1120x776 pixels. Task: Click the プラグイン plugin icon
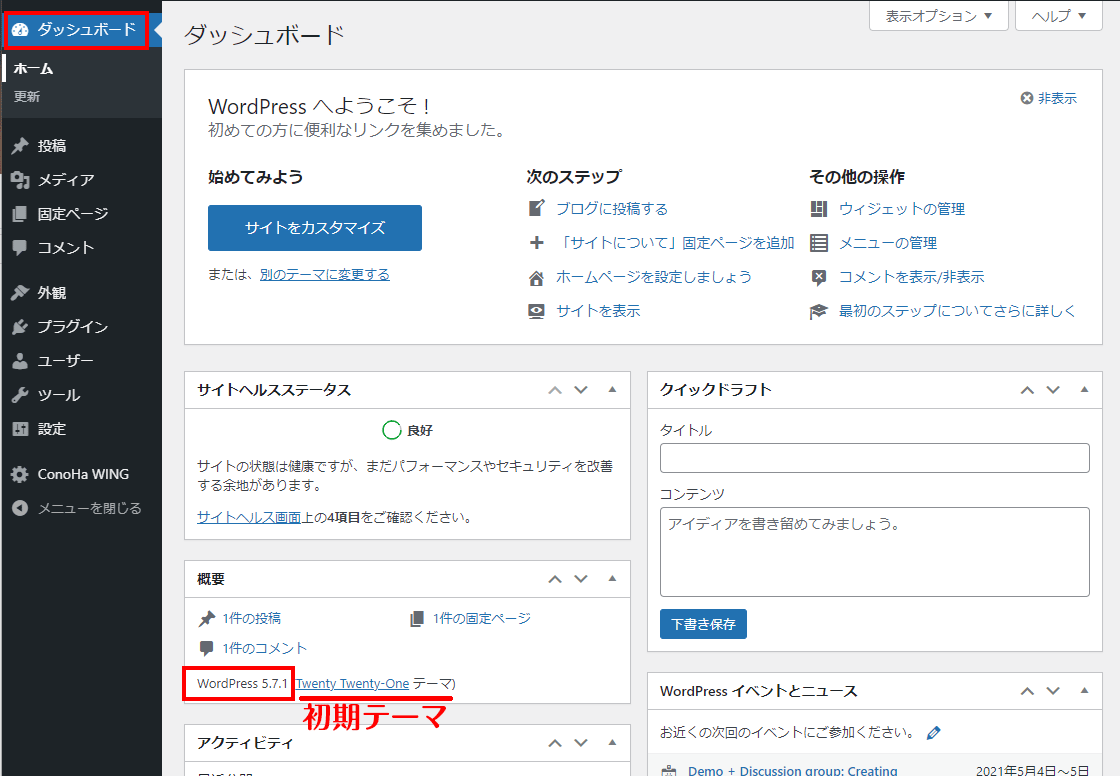coord(20,327)
